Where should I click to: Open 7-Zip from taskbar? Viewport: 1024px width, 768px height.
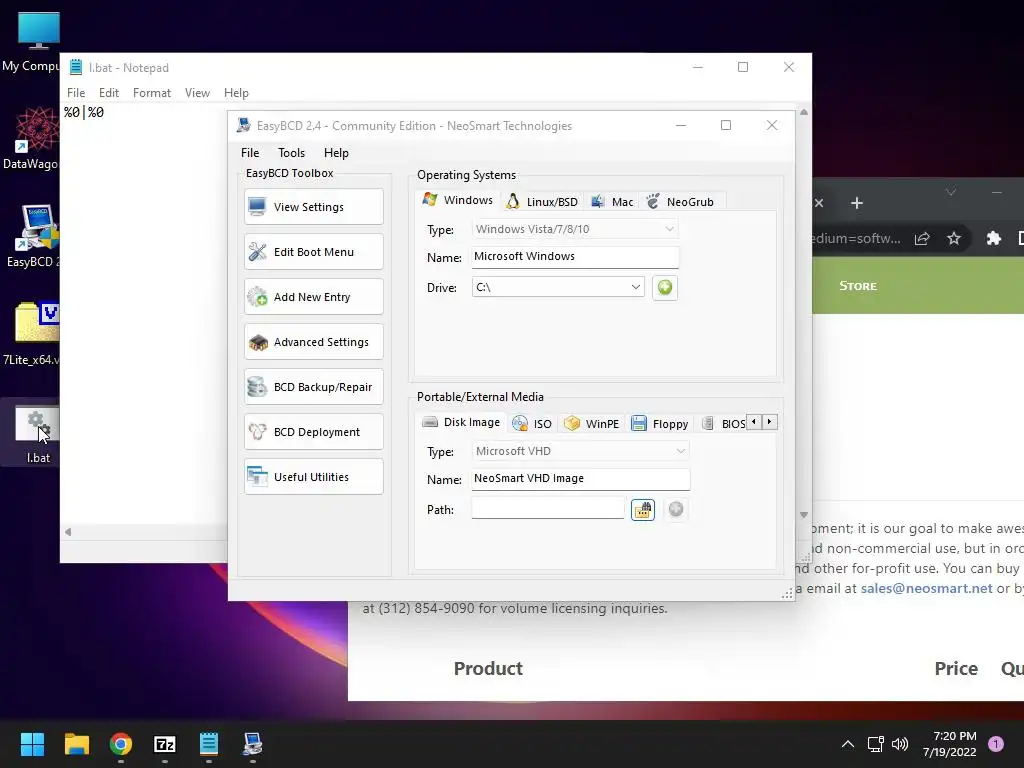(165, 744)
